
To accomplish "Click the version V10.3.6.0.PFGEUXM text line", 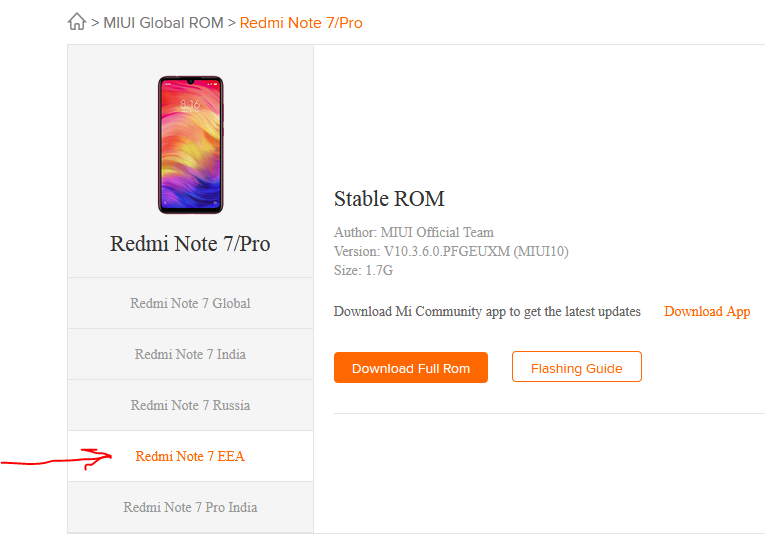I will [451, 251].
